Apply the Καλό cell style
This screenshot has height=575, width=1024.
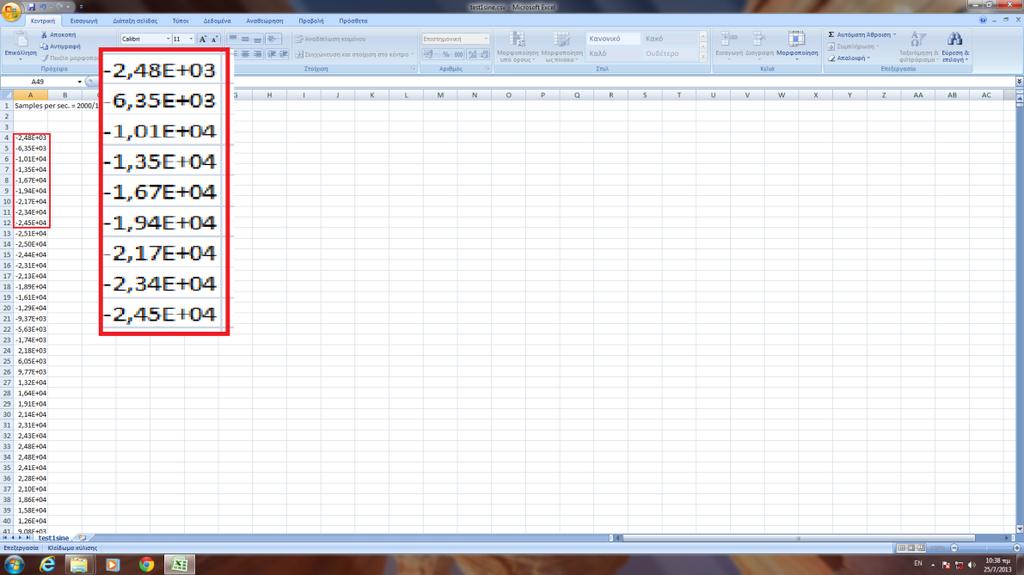(613, 54)
